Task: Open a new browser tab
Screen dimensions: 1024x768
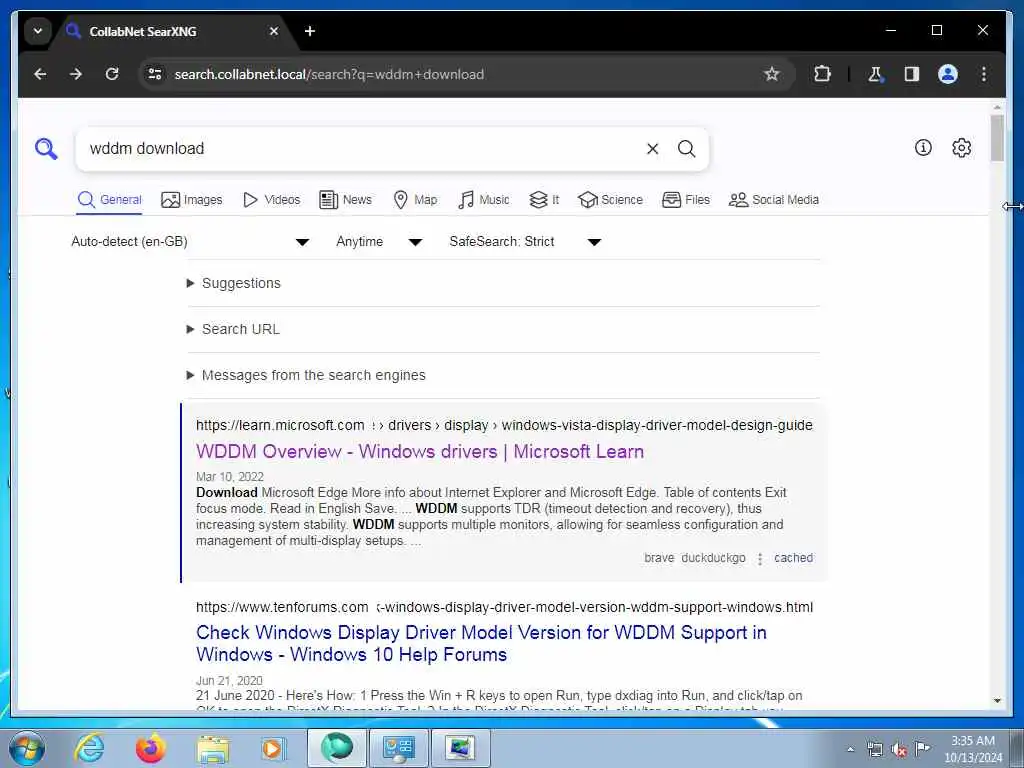Action: [x=310, y=31]
